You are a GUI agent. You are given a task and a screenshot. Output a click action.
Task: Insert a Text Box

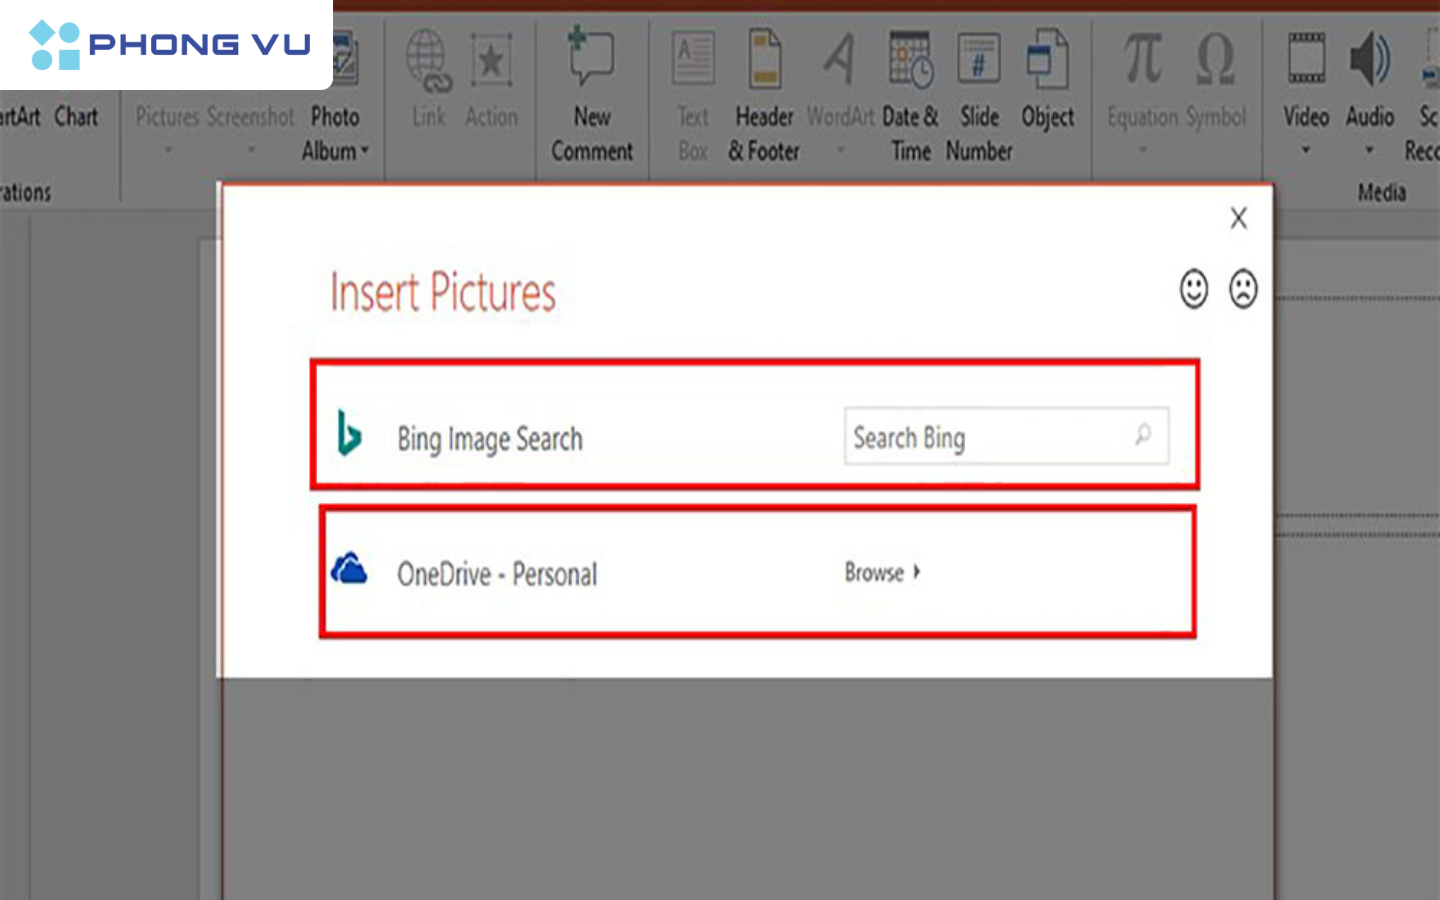click(693, 95)
